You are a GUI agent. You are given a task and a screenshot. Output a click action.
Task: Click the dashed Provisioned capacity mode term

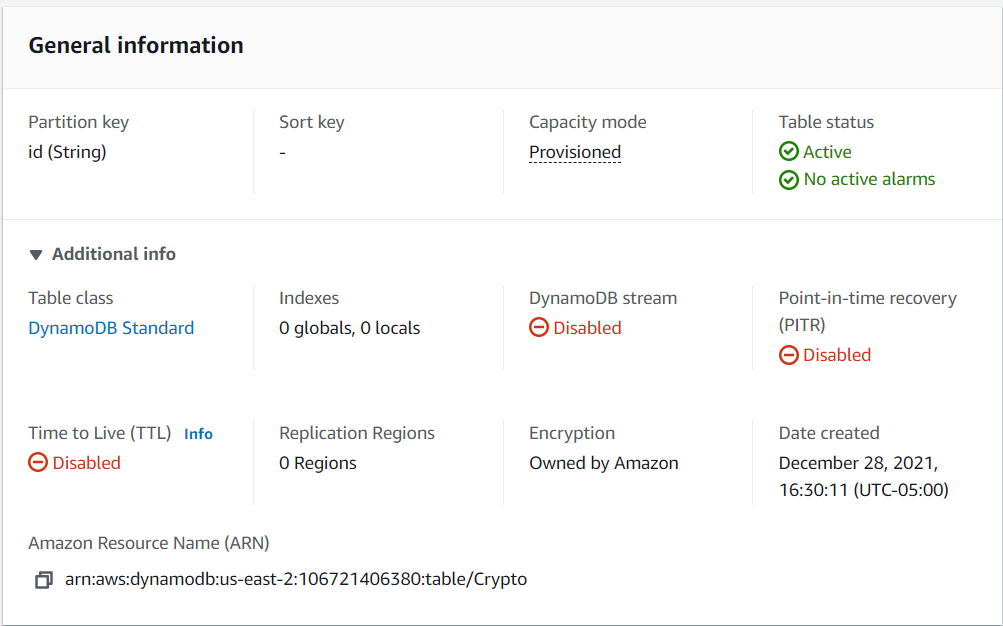pos(575,151)
